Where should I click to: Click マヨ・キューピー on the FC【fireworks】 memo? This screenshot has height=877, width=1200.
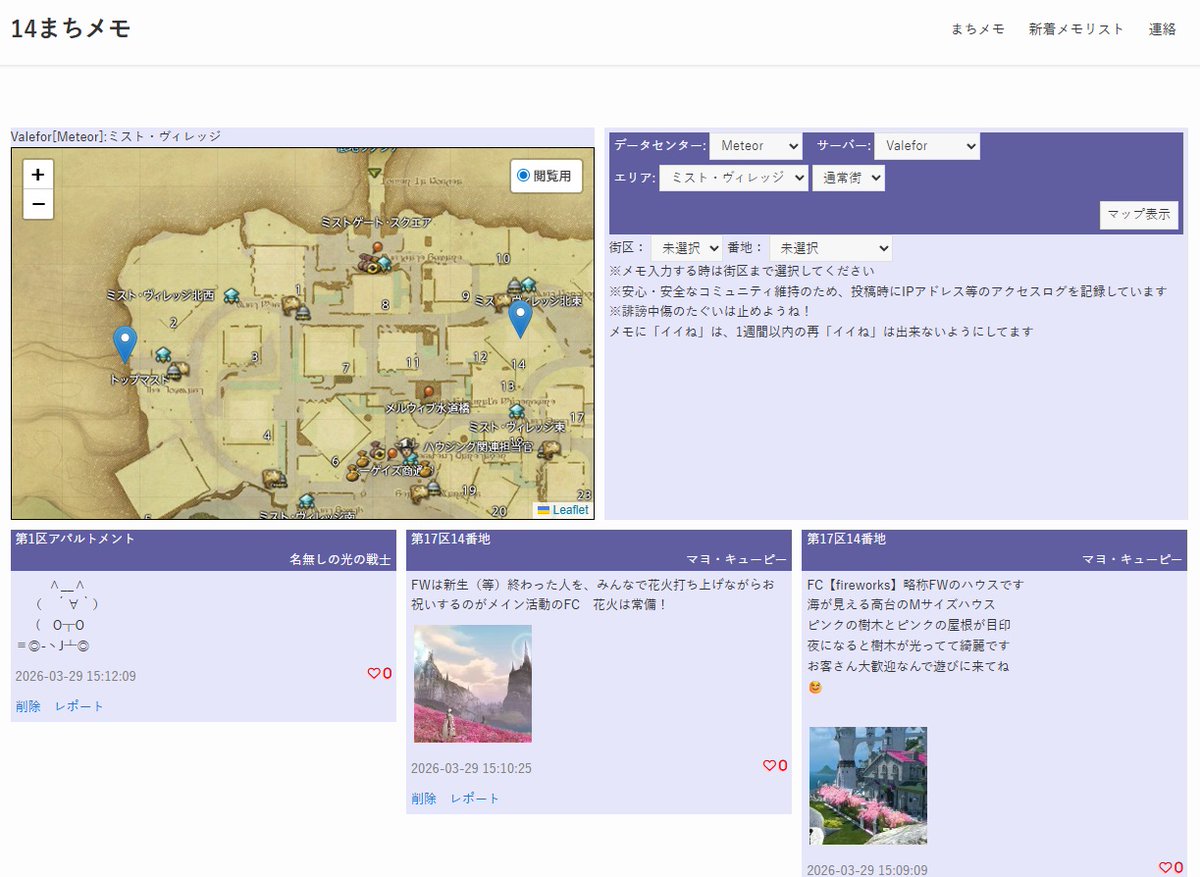click(1133, 559)
